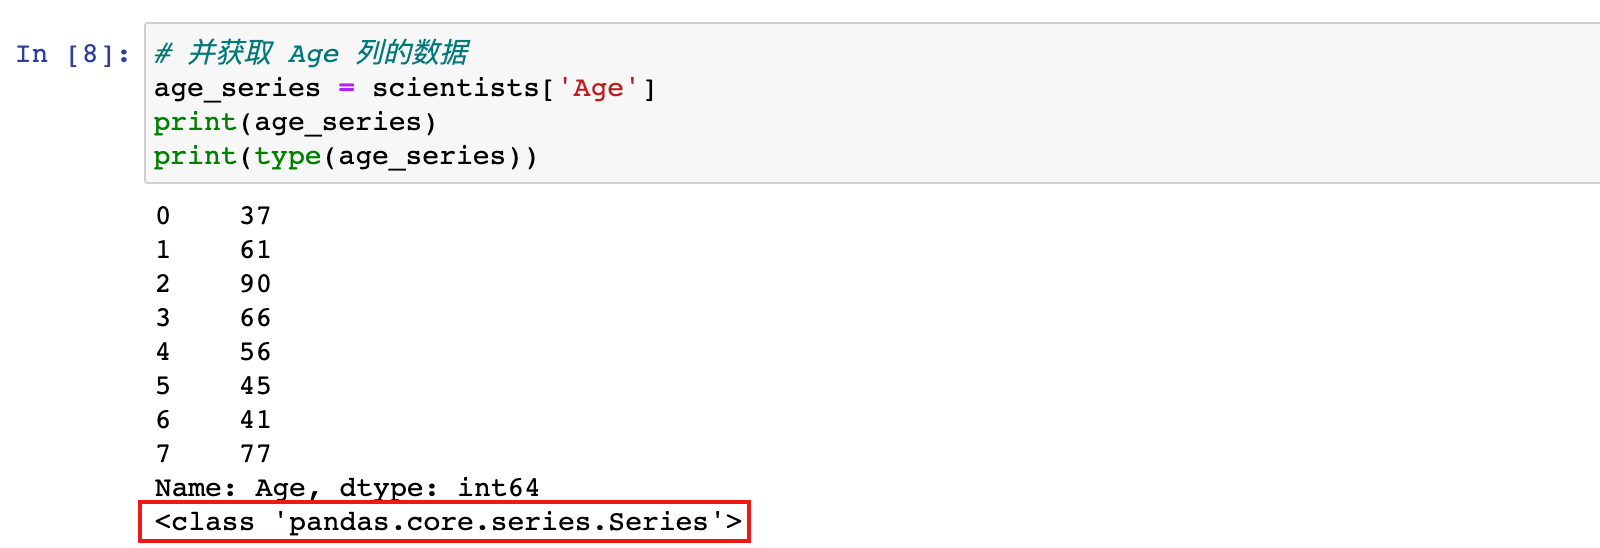
Task: Click the scientists identifier in code
Action: [455, 88]
